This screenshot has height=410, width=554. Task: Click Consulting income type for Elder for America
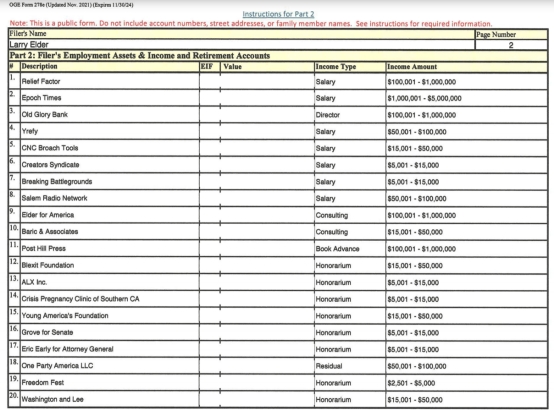coord(350,215)
